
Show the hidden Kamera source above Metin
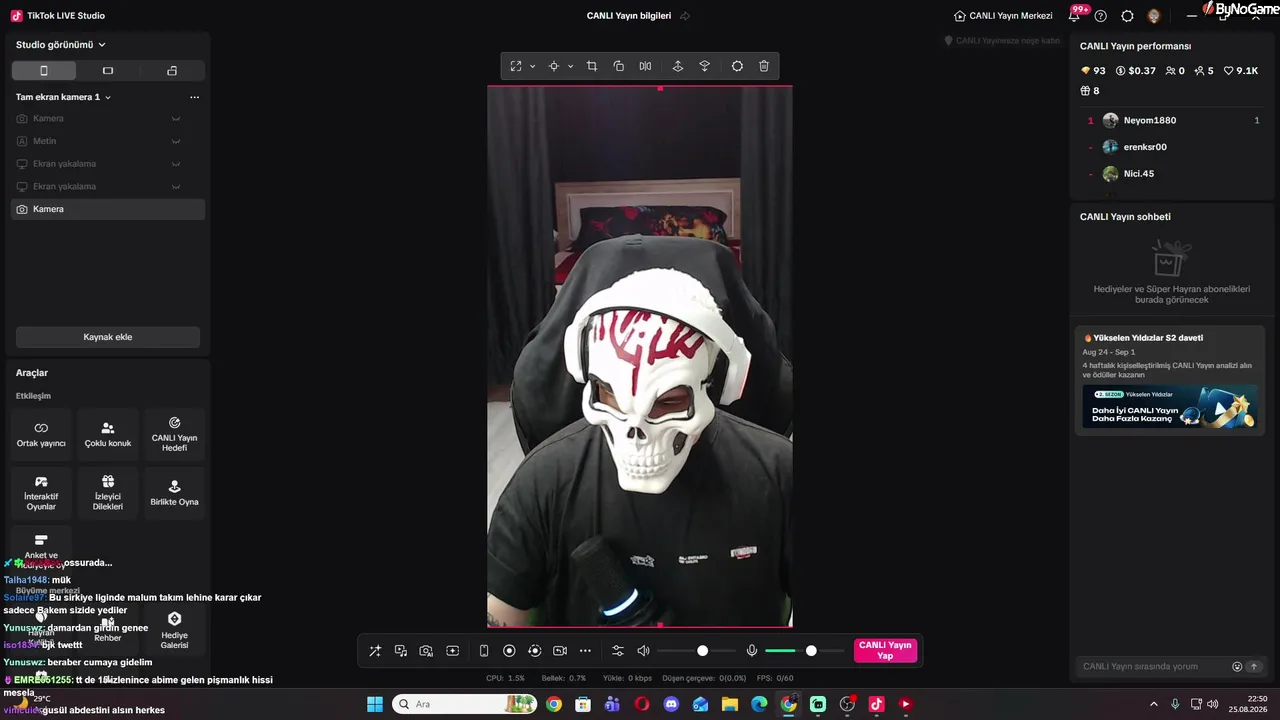[x=176, y=119]
